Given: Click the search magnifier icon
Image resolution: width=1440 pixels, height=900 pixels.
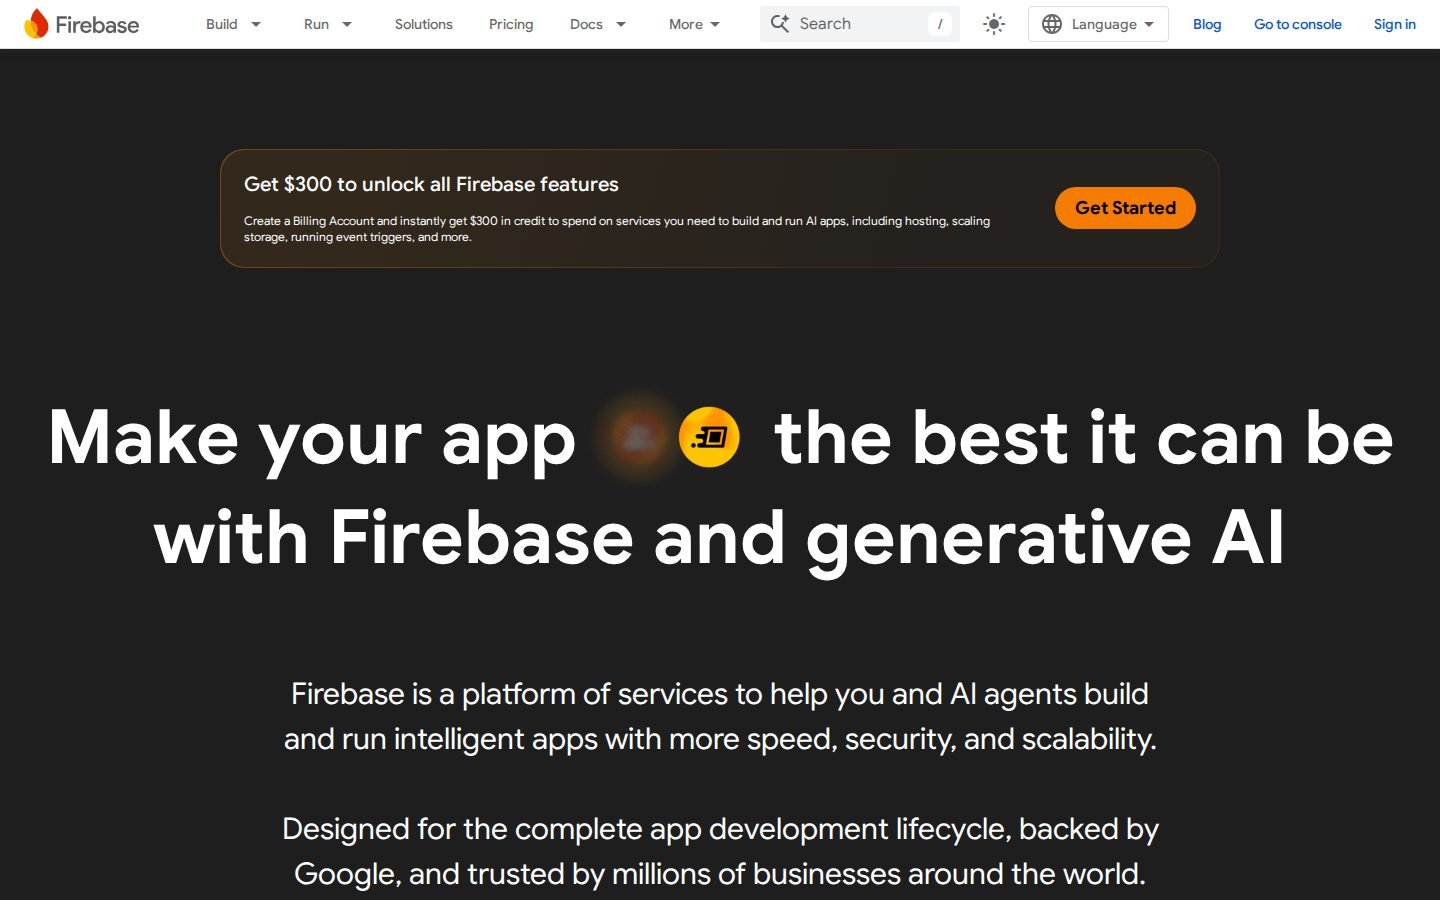Looking at the screenshot, I should tap(780, 23).
